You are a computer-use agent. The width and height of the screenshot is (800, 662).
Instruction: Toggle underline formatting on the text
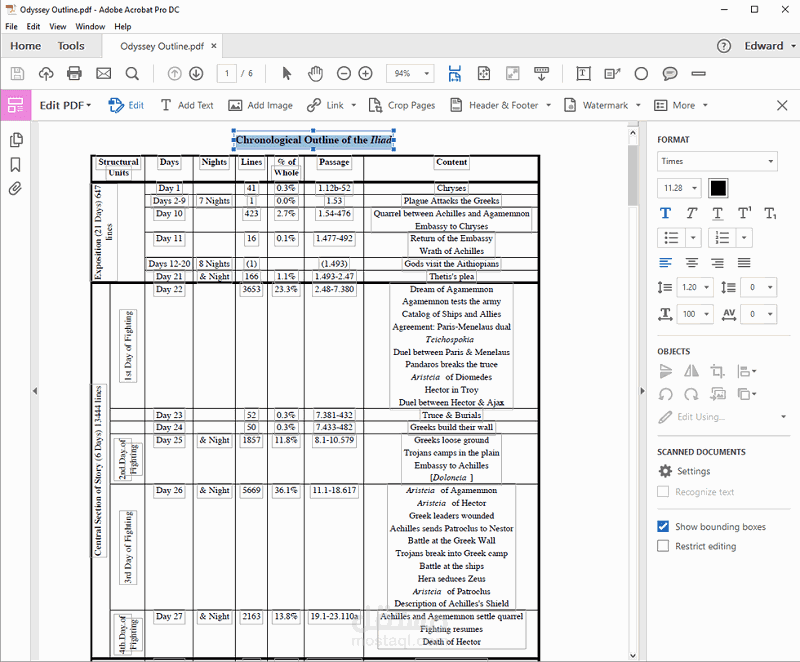(x=717, y=213)
